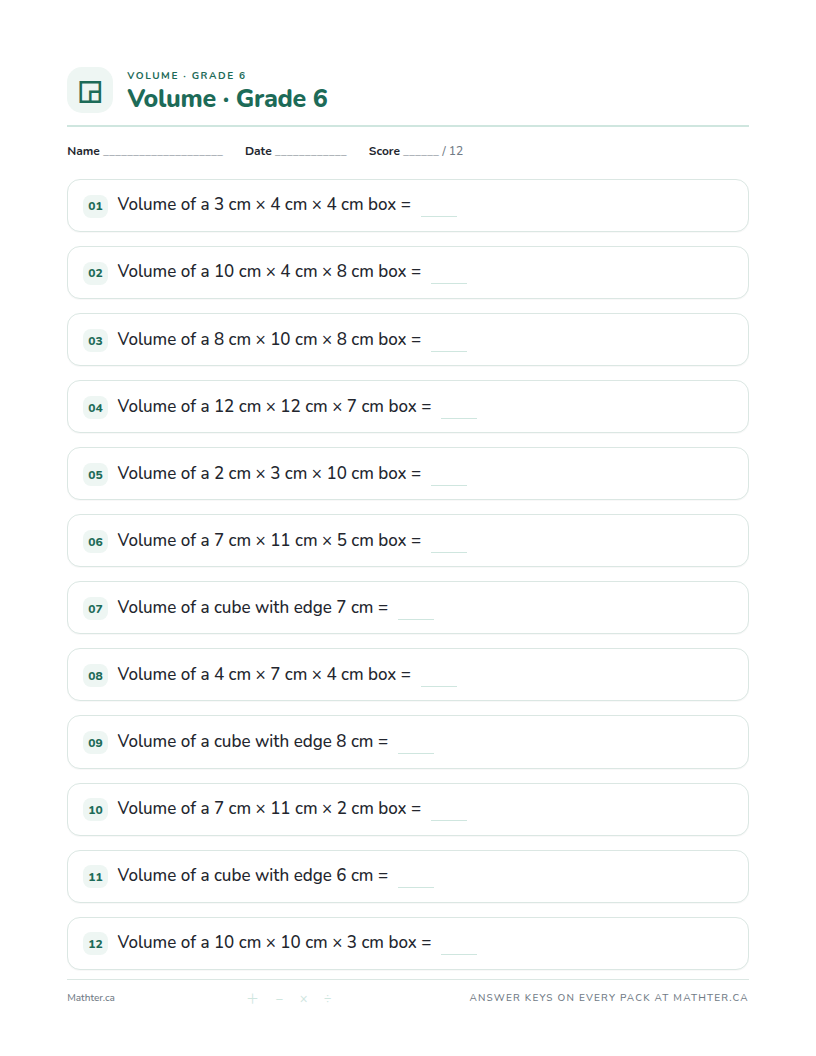Click the 09 question number badge
816x1056 pixels.
click(96, 743)
